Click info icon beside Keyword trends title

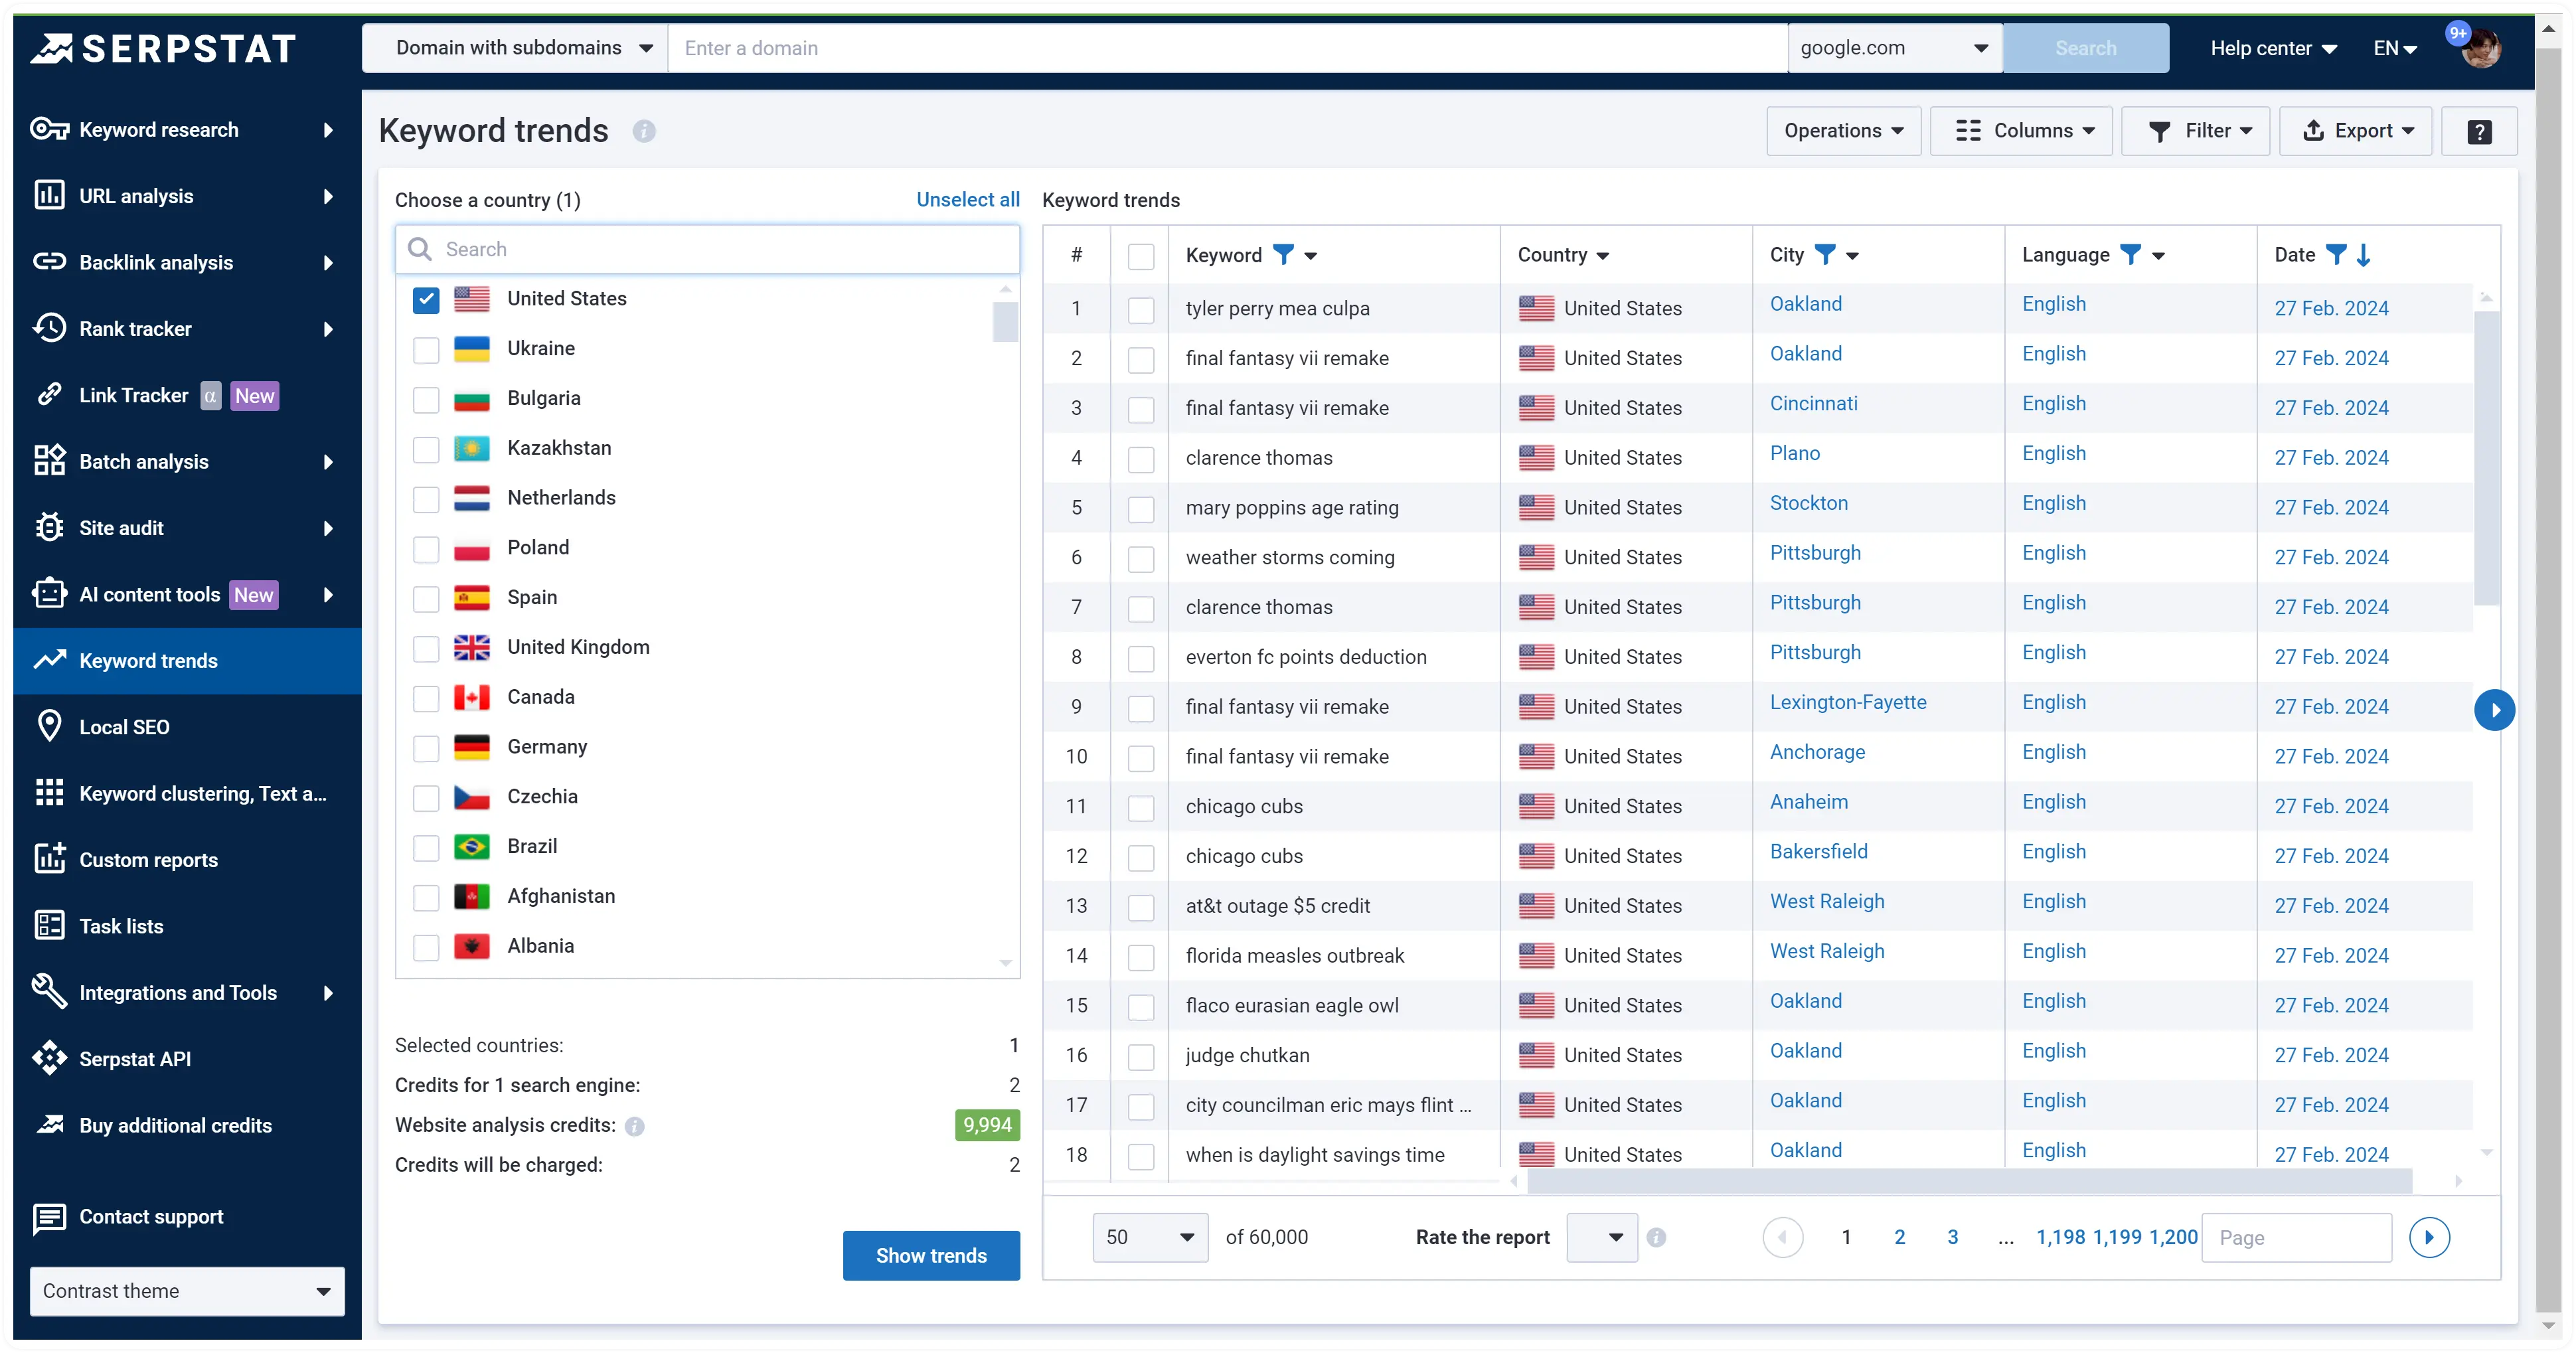[644, 131]
